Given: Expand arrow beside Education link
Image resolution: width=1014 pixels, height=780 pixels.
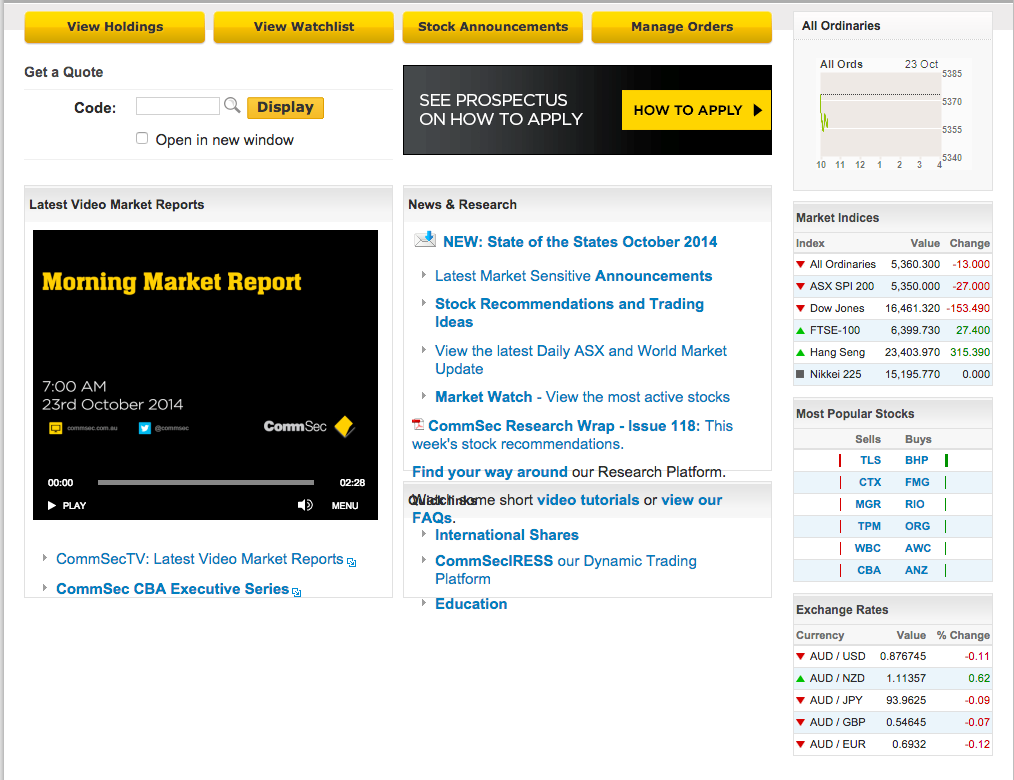Looking at the screenshot, I should click(x=424, y=603).
